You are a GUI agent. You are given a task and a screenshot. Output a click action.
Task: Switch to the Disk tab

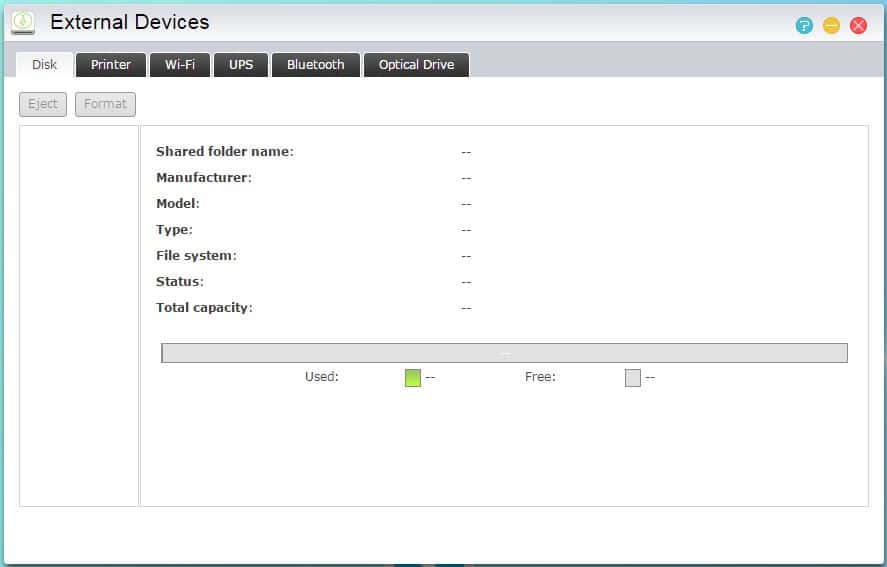click(x=45, y=65)
